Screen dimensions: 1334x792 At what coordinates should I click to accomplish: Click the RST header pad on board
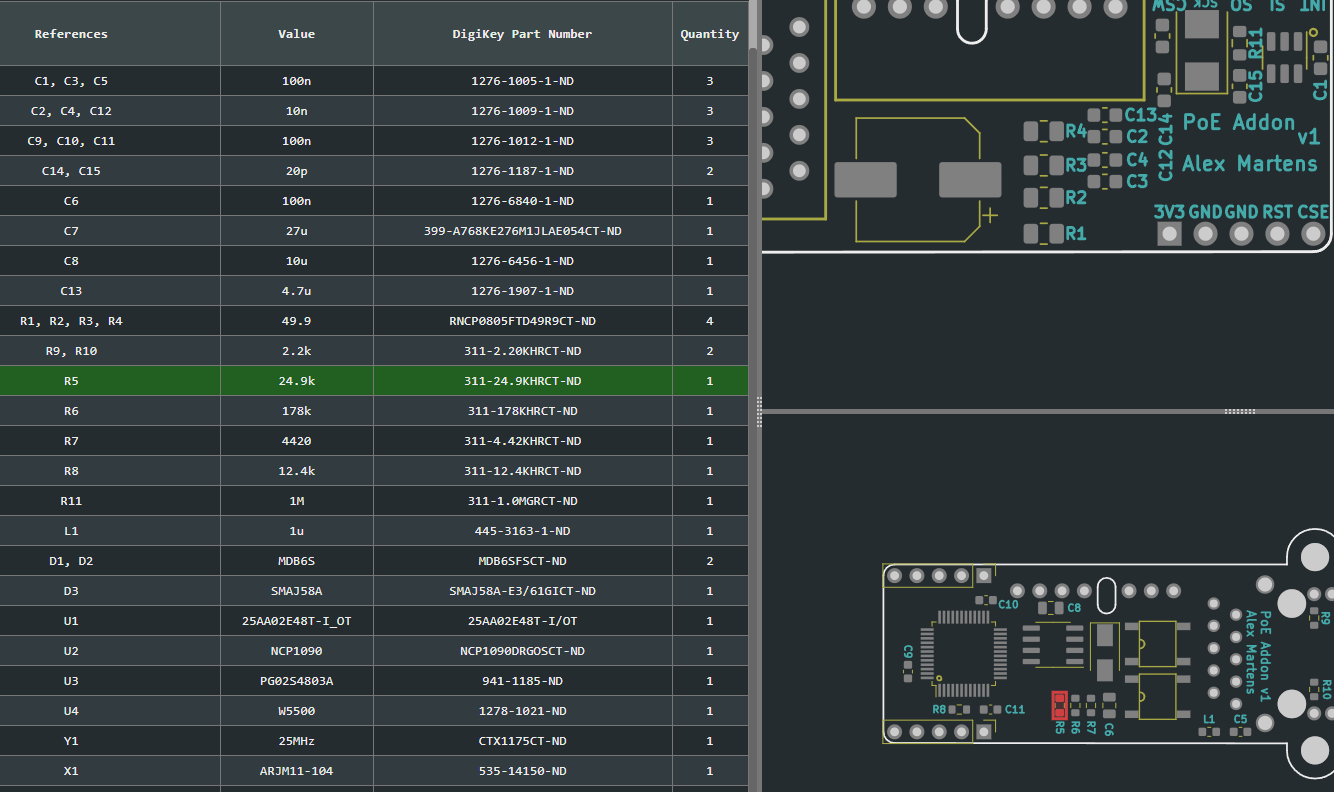click(1277, 234)
